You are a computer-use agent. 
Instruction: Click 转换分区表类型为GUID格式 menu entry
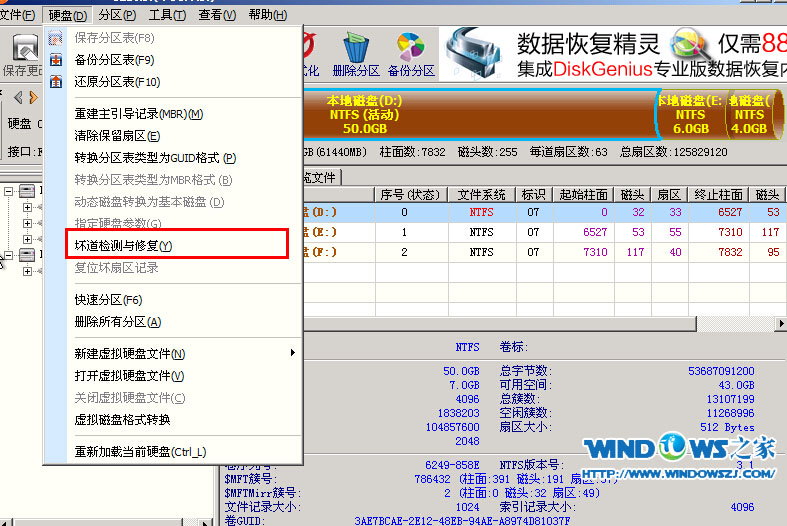[x=155, y=158]
